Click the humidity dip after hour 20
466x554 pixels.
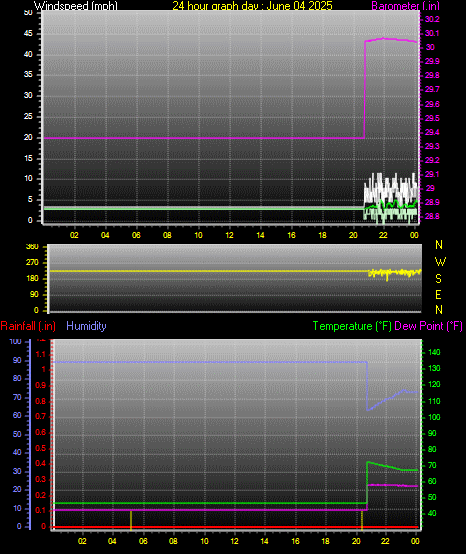(368, 410)
